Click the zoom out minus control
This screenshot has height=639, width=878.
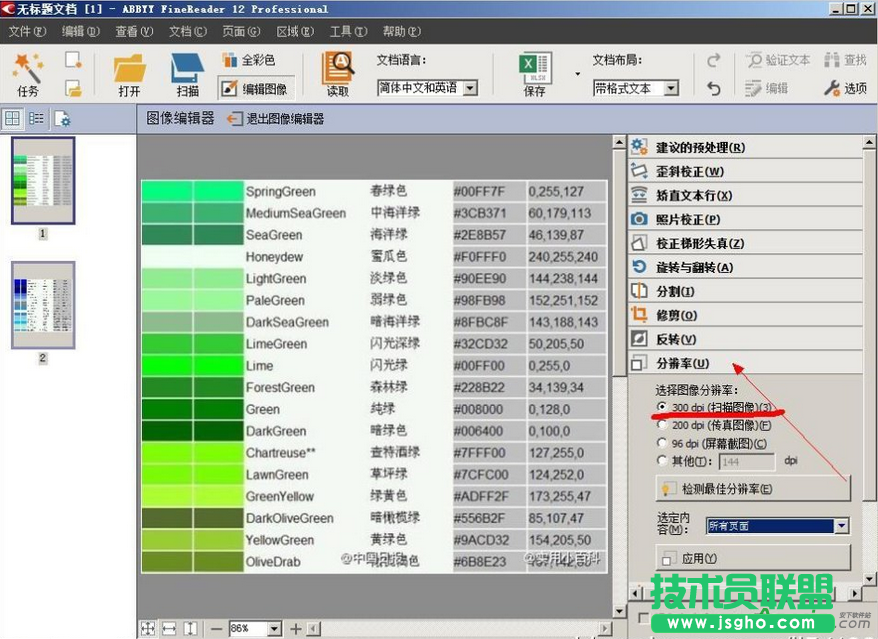218,628
